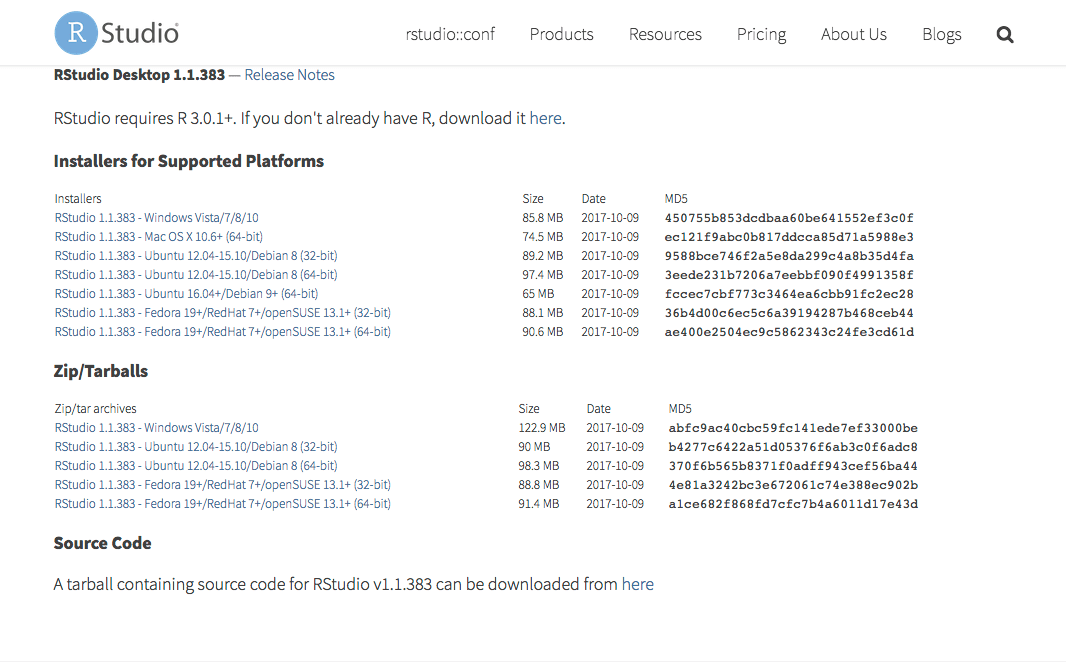Download Fedora 19+/RedHat 7+ 64-bit installer
This screenshot has height=662, width=1066.
pyautogui.click(x=222, y=332)
